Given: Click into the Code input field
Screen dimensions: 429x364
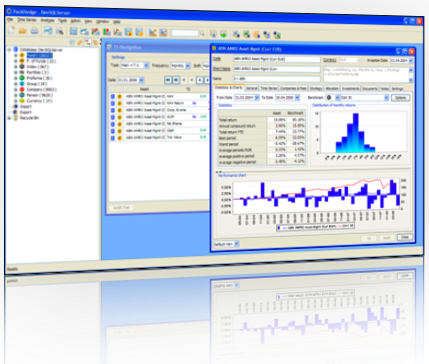Looking at the screenshot, I should [x=276, y=59].
